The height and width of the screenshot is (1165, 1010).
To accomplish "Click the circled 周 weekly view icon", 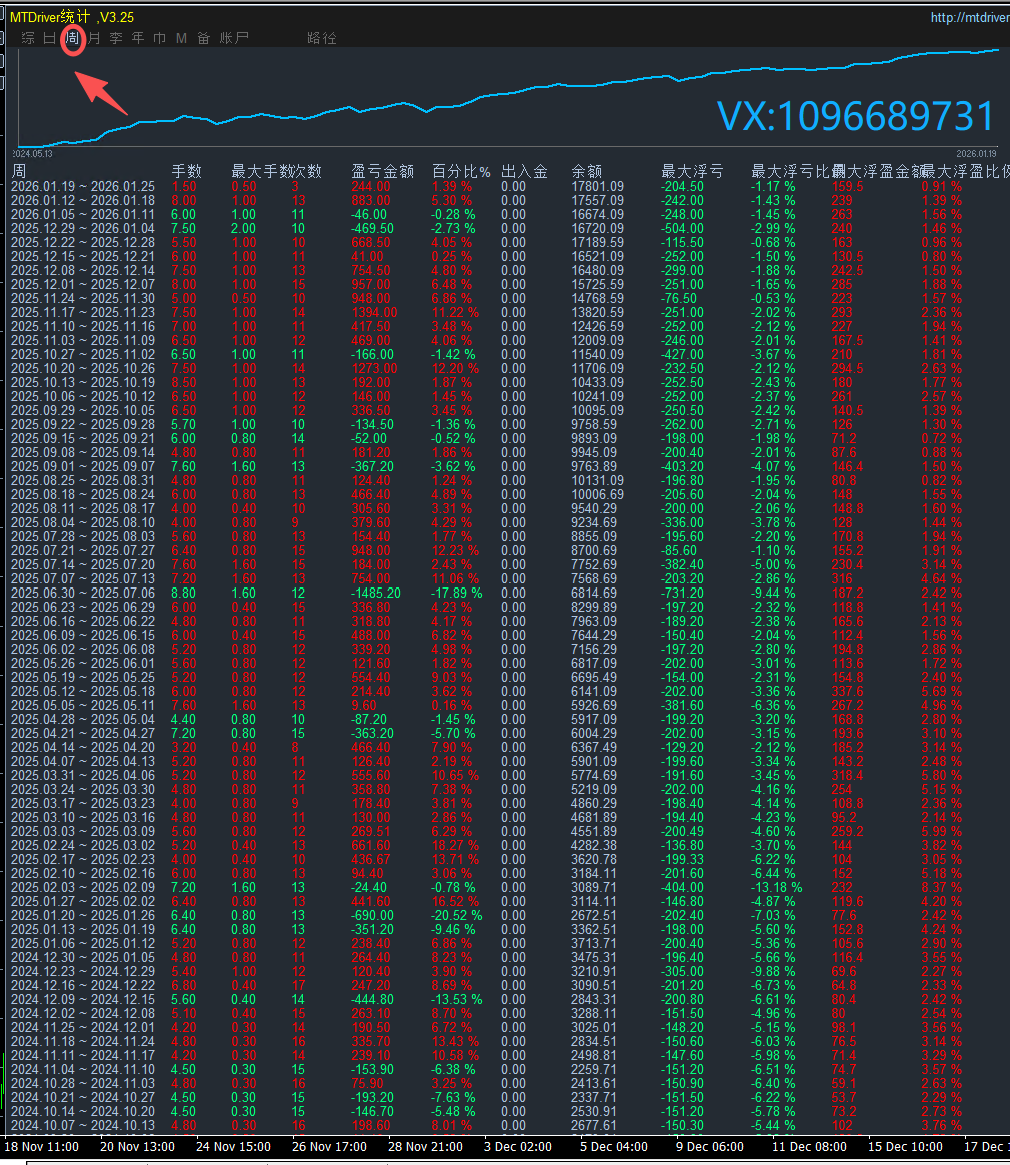I will point(71,38).
